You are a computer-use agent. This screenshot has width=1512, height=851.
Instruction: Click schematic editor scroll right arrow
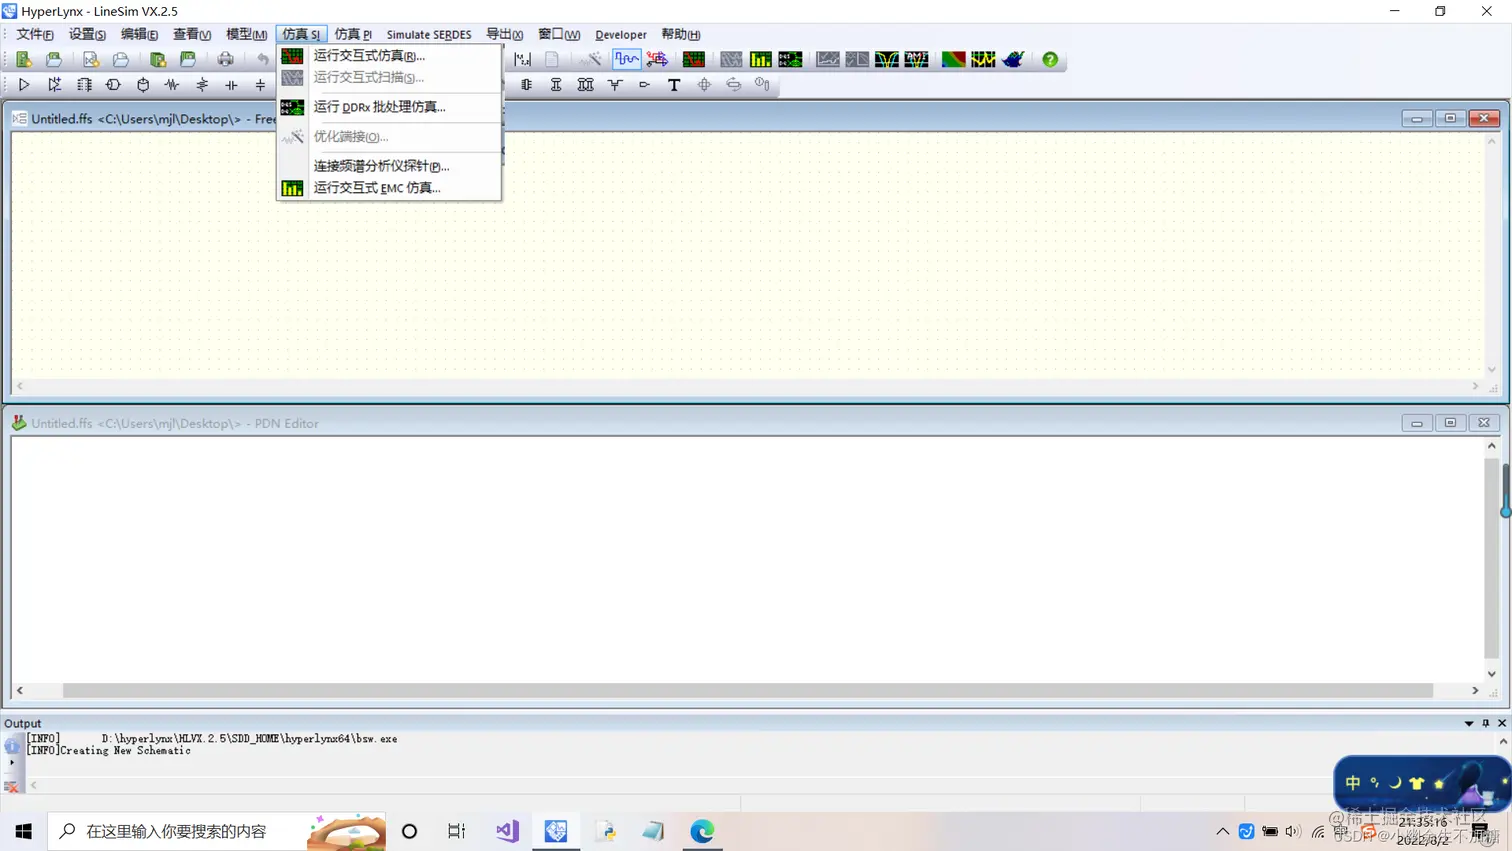[x=1475, y=386]
